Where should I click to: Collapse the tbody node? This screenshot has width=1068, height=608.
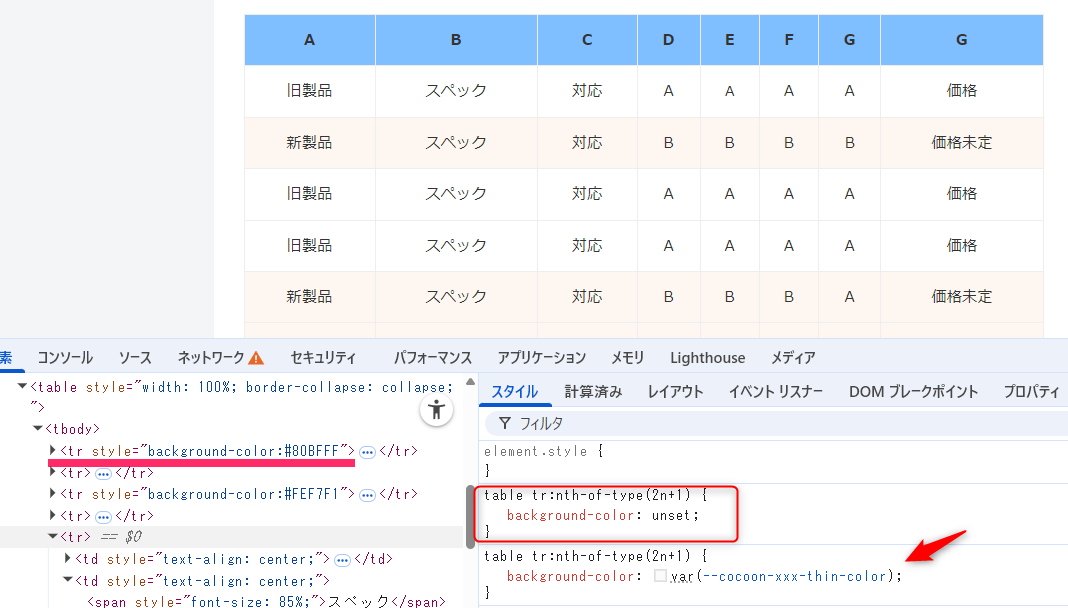37,429
